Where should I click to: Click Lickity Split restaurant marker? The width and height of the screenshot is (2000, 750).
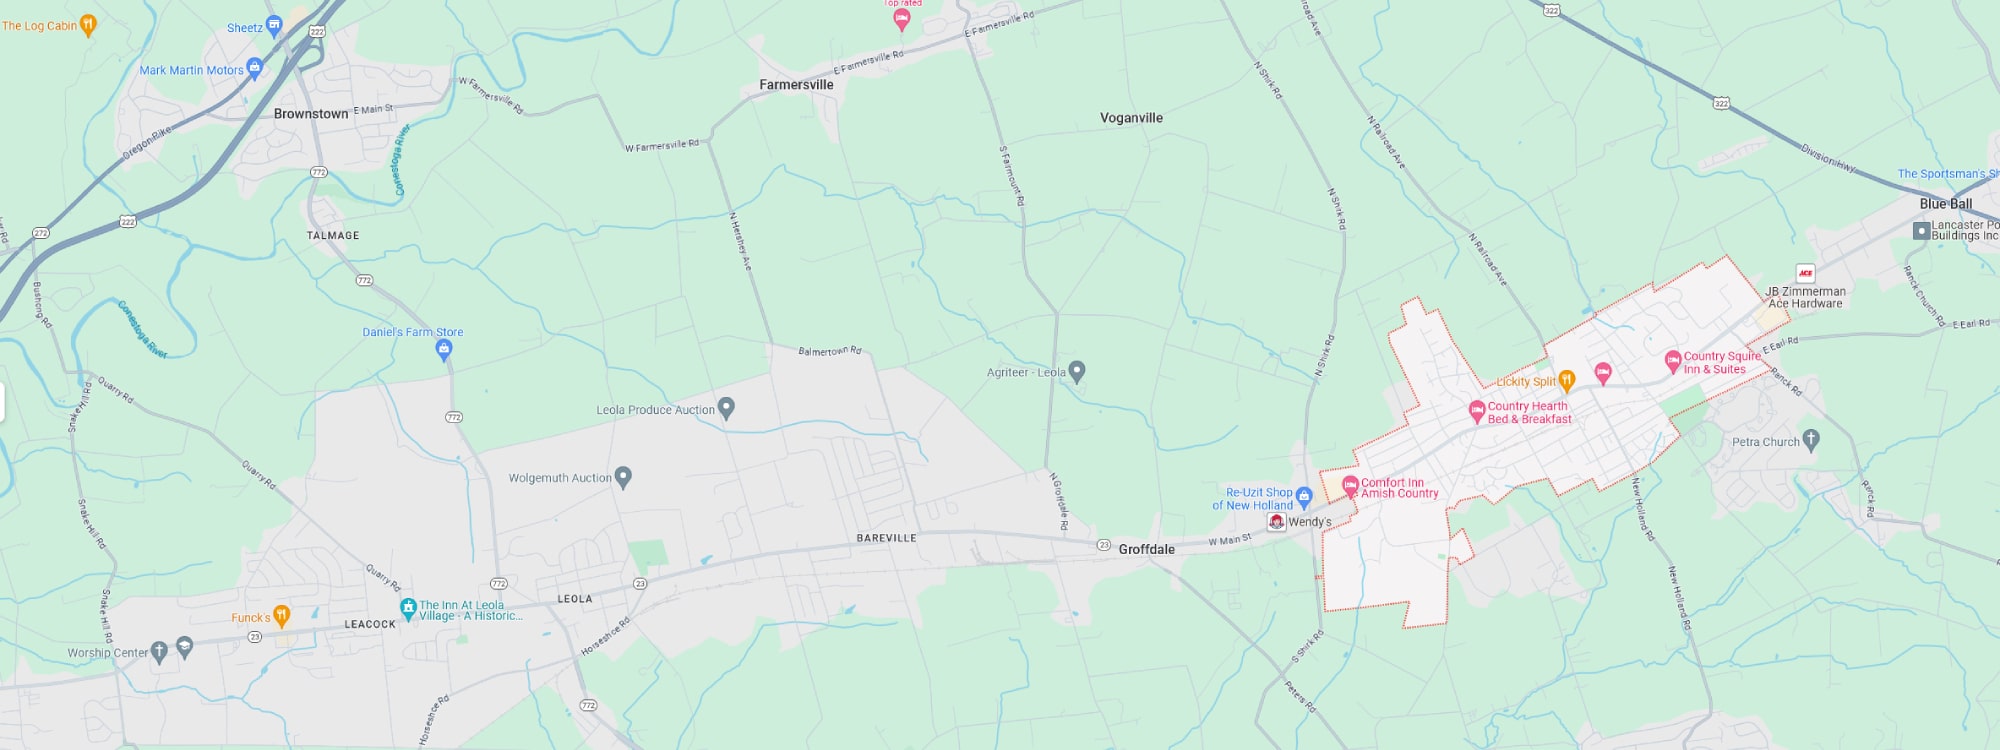click(x=1567, y=381)
